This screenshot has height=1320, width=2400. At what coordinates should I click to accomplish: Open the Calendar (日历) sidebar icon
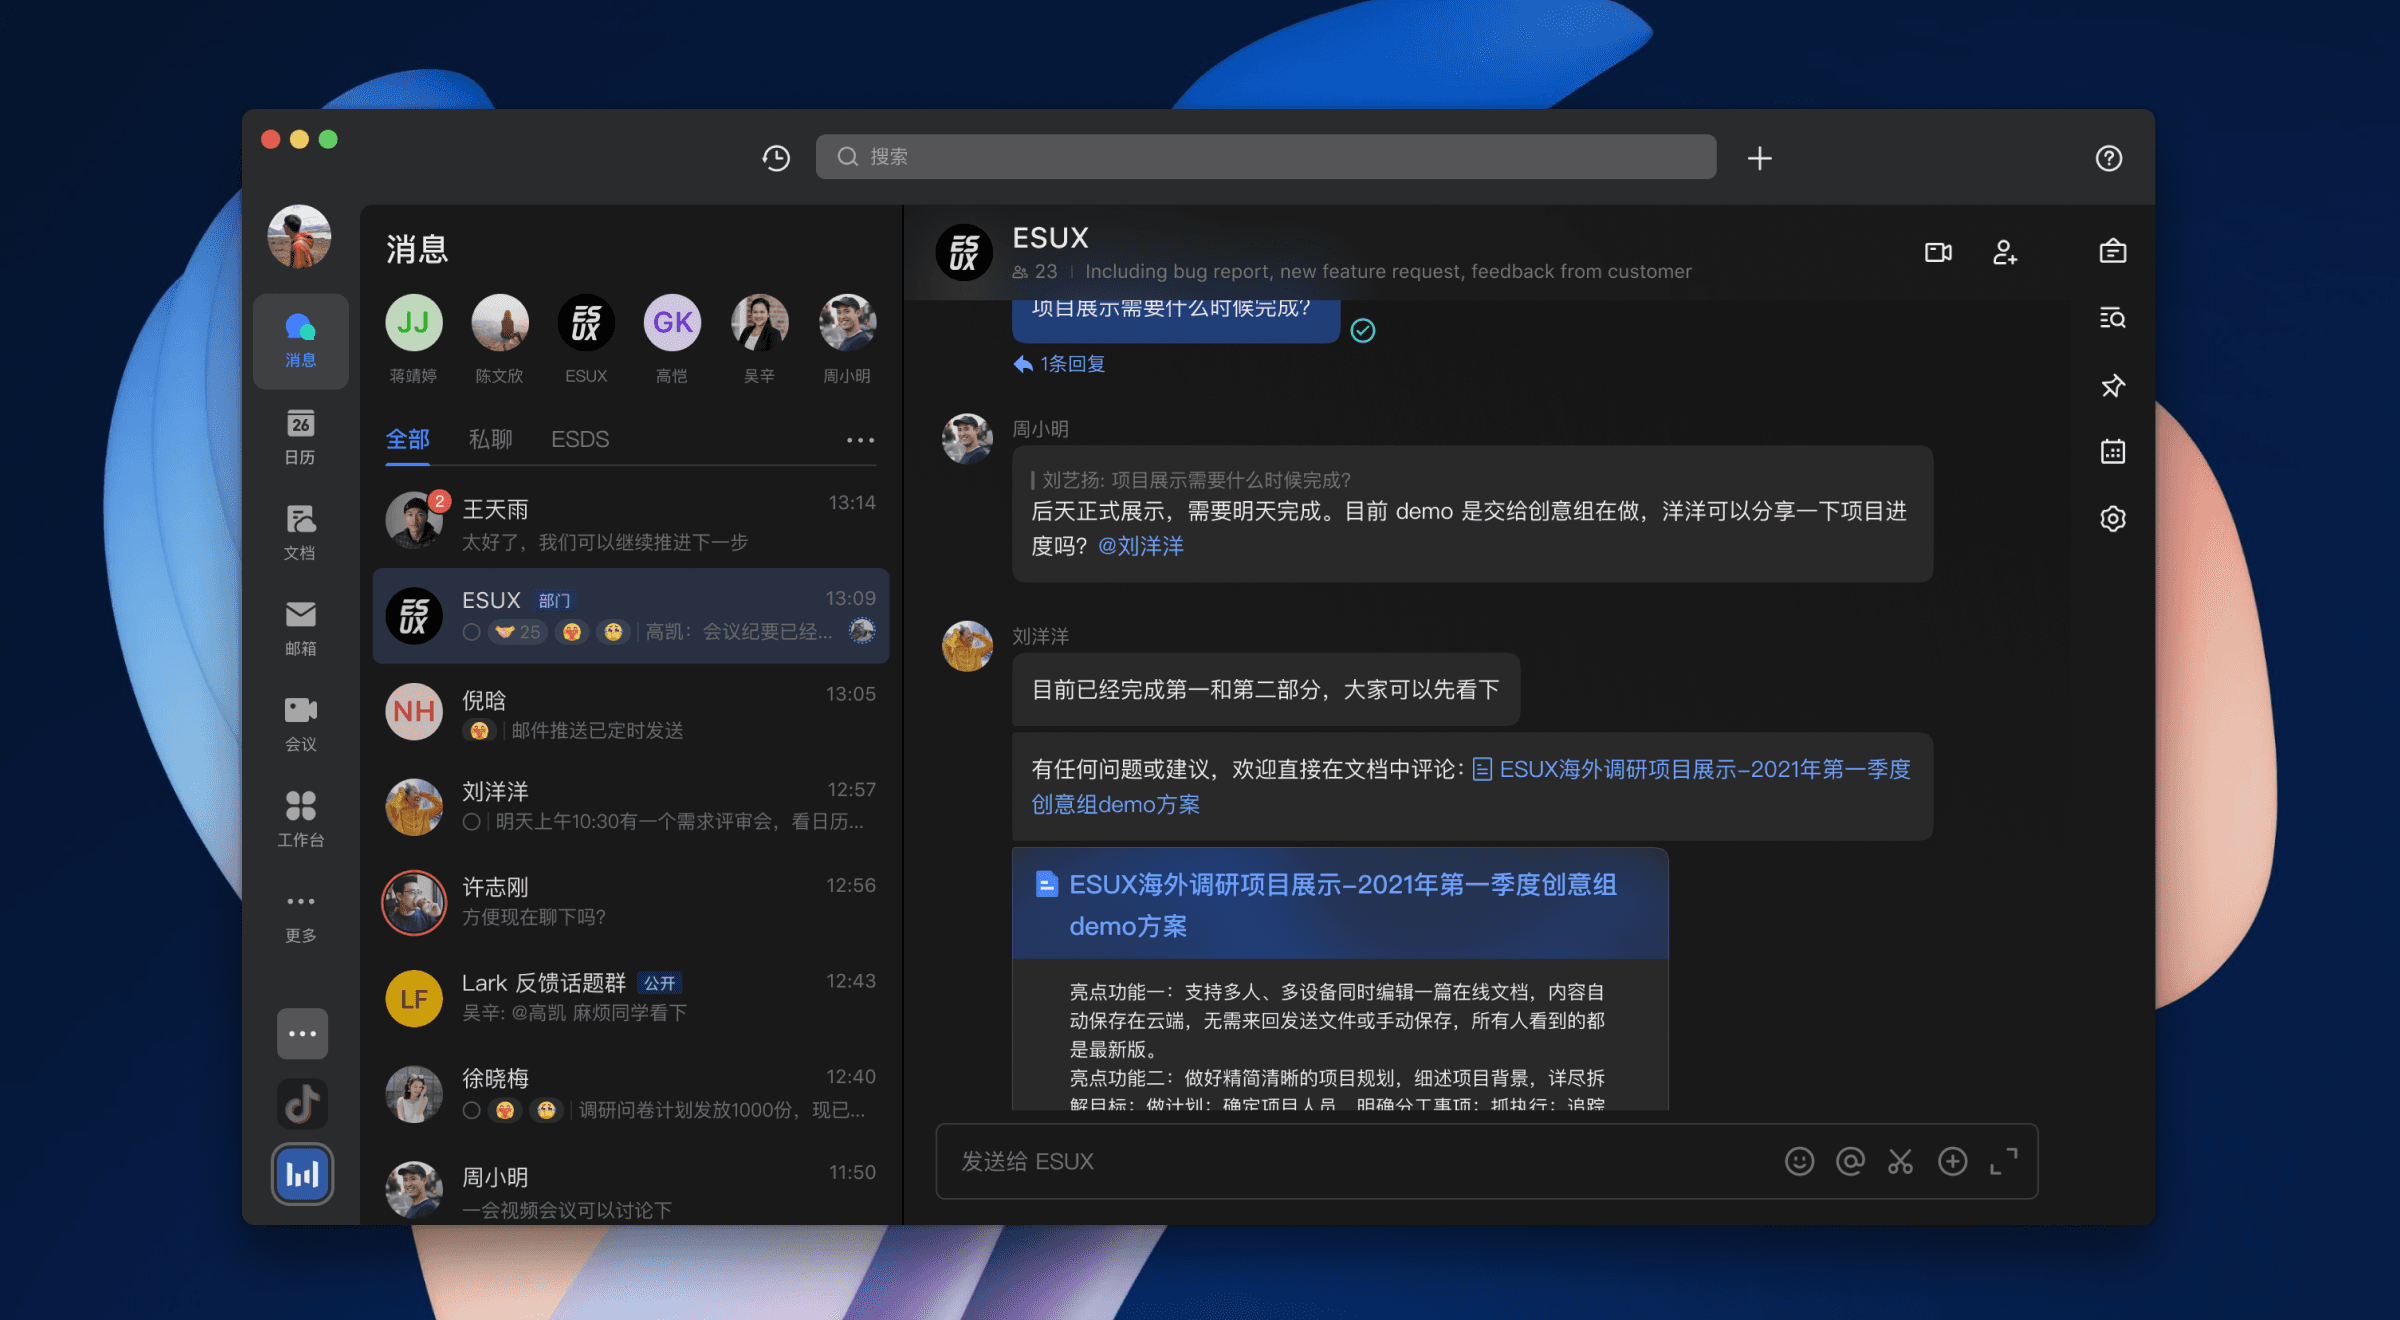(300, 437)
